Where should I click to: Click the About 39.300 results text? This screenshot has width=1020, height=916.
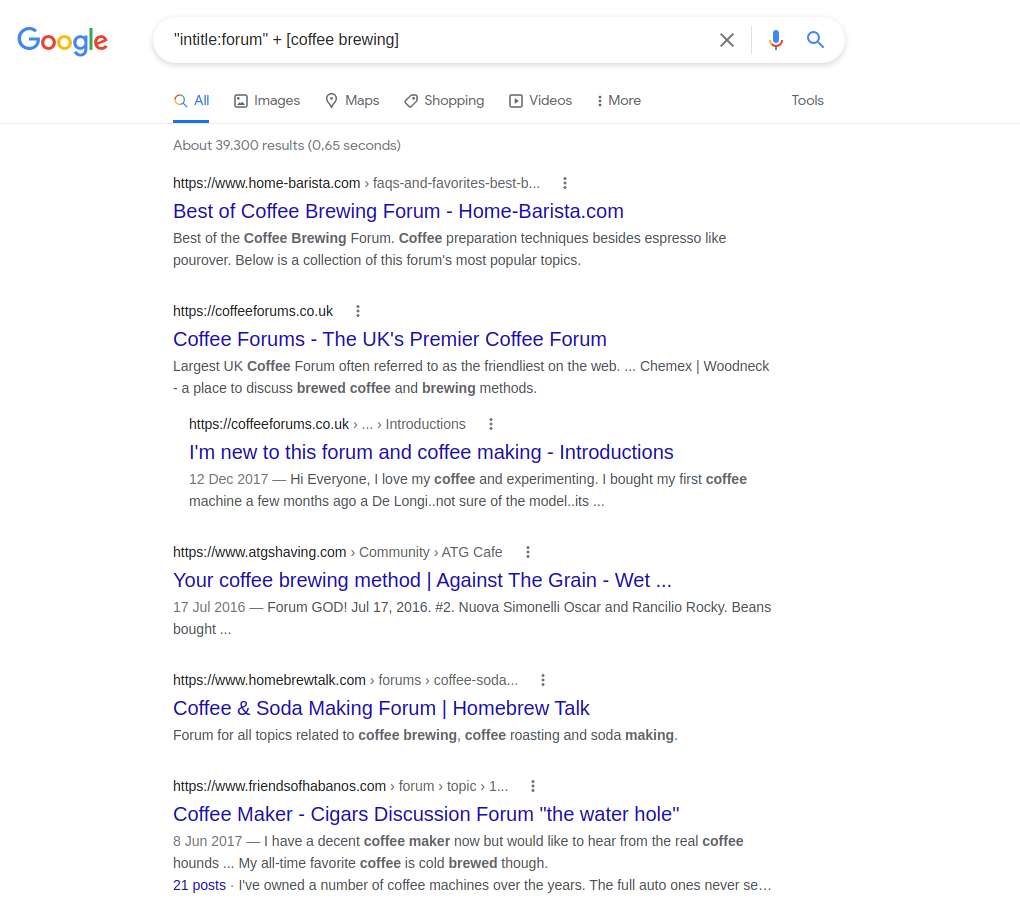[287, 146]
